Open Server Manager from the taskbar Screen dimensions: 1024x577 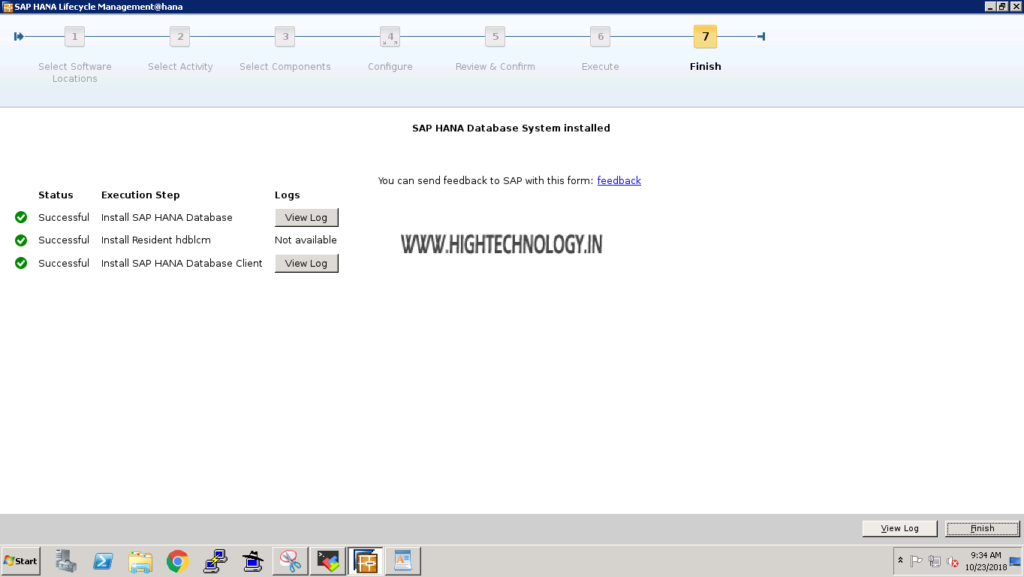click(x=65, y=561)
